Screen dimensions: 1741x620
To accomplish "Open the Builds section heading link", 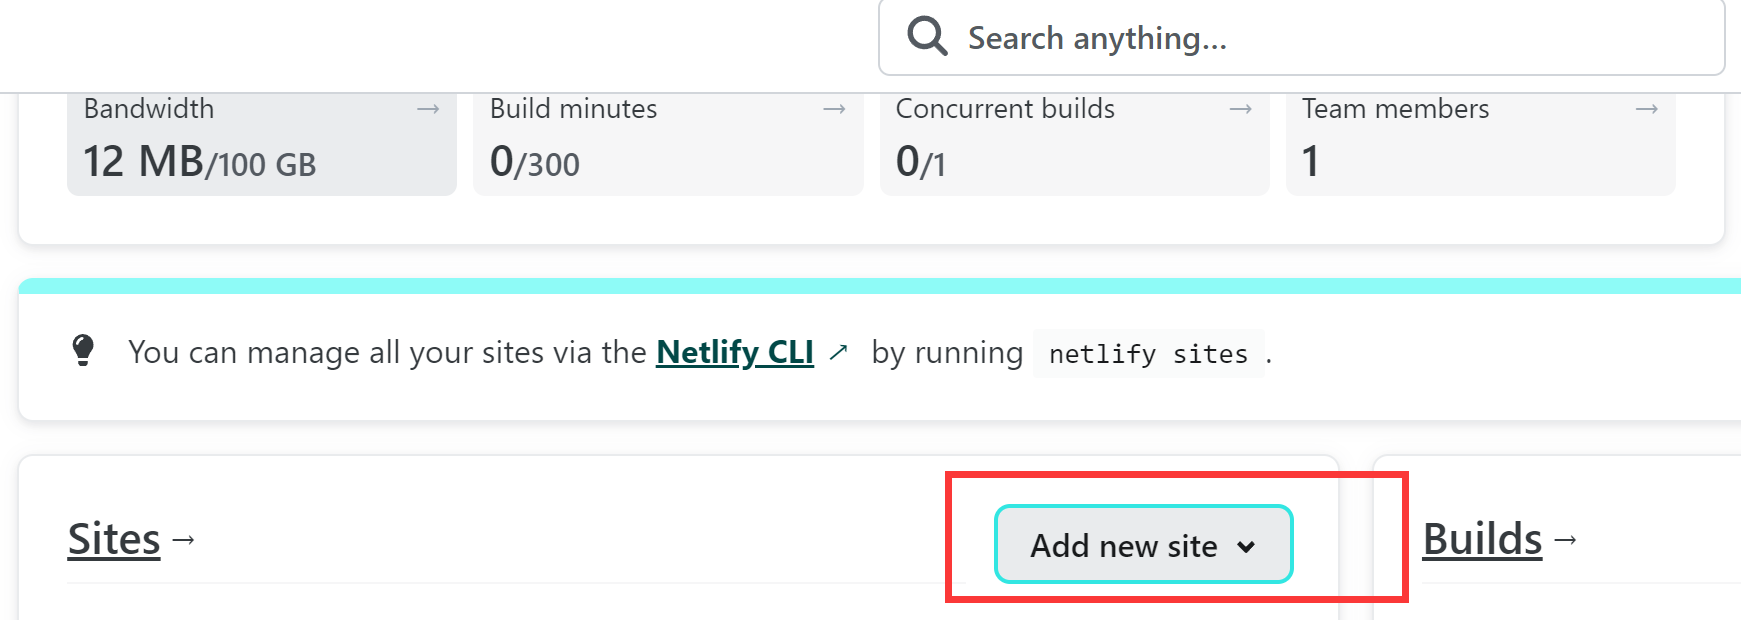I will [1482, 539].
